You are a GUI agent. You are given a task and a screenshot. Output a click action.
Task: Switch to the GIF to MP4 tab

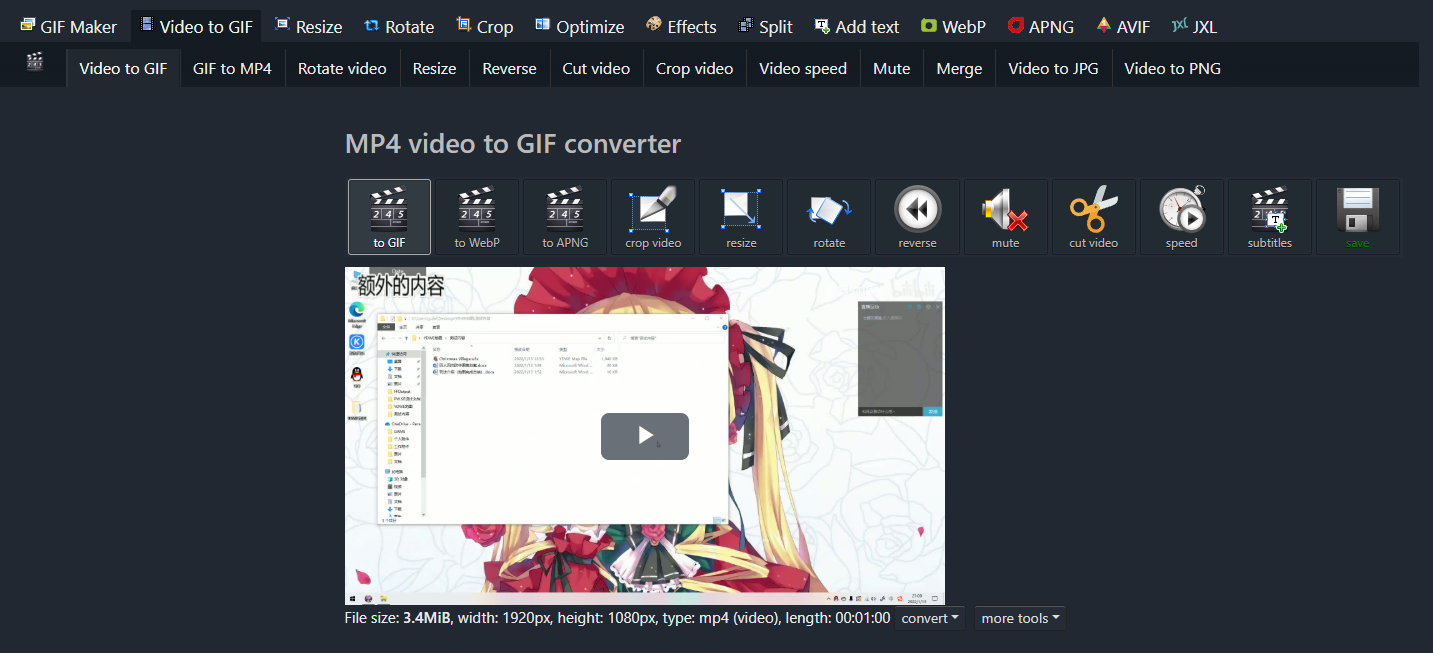[x=232, y=68]
